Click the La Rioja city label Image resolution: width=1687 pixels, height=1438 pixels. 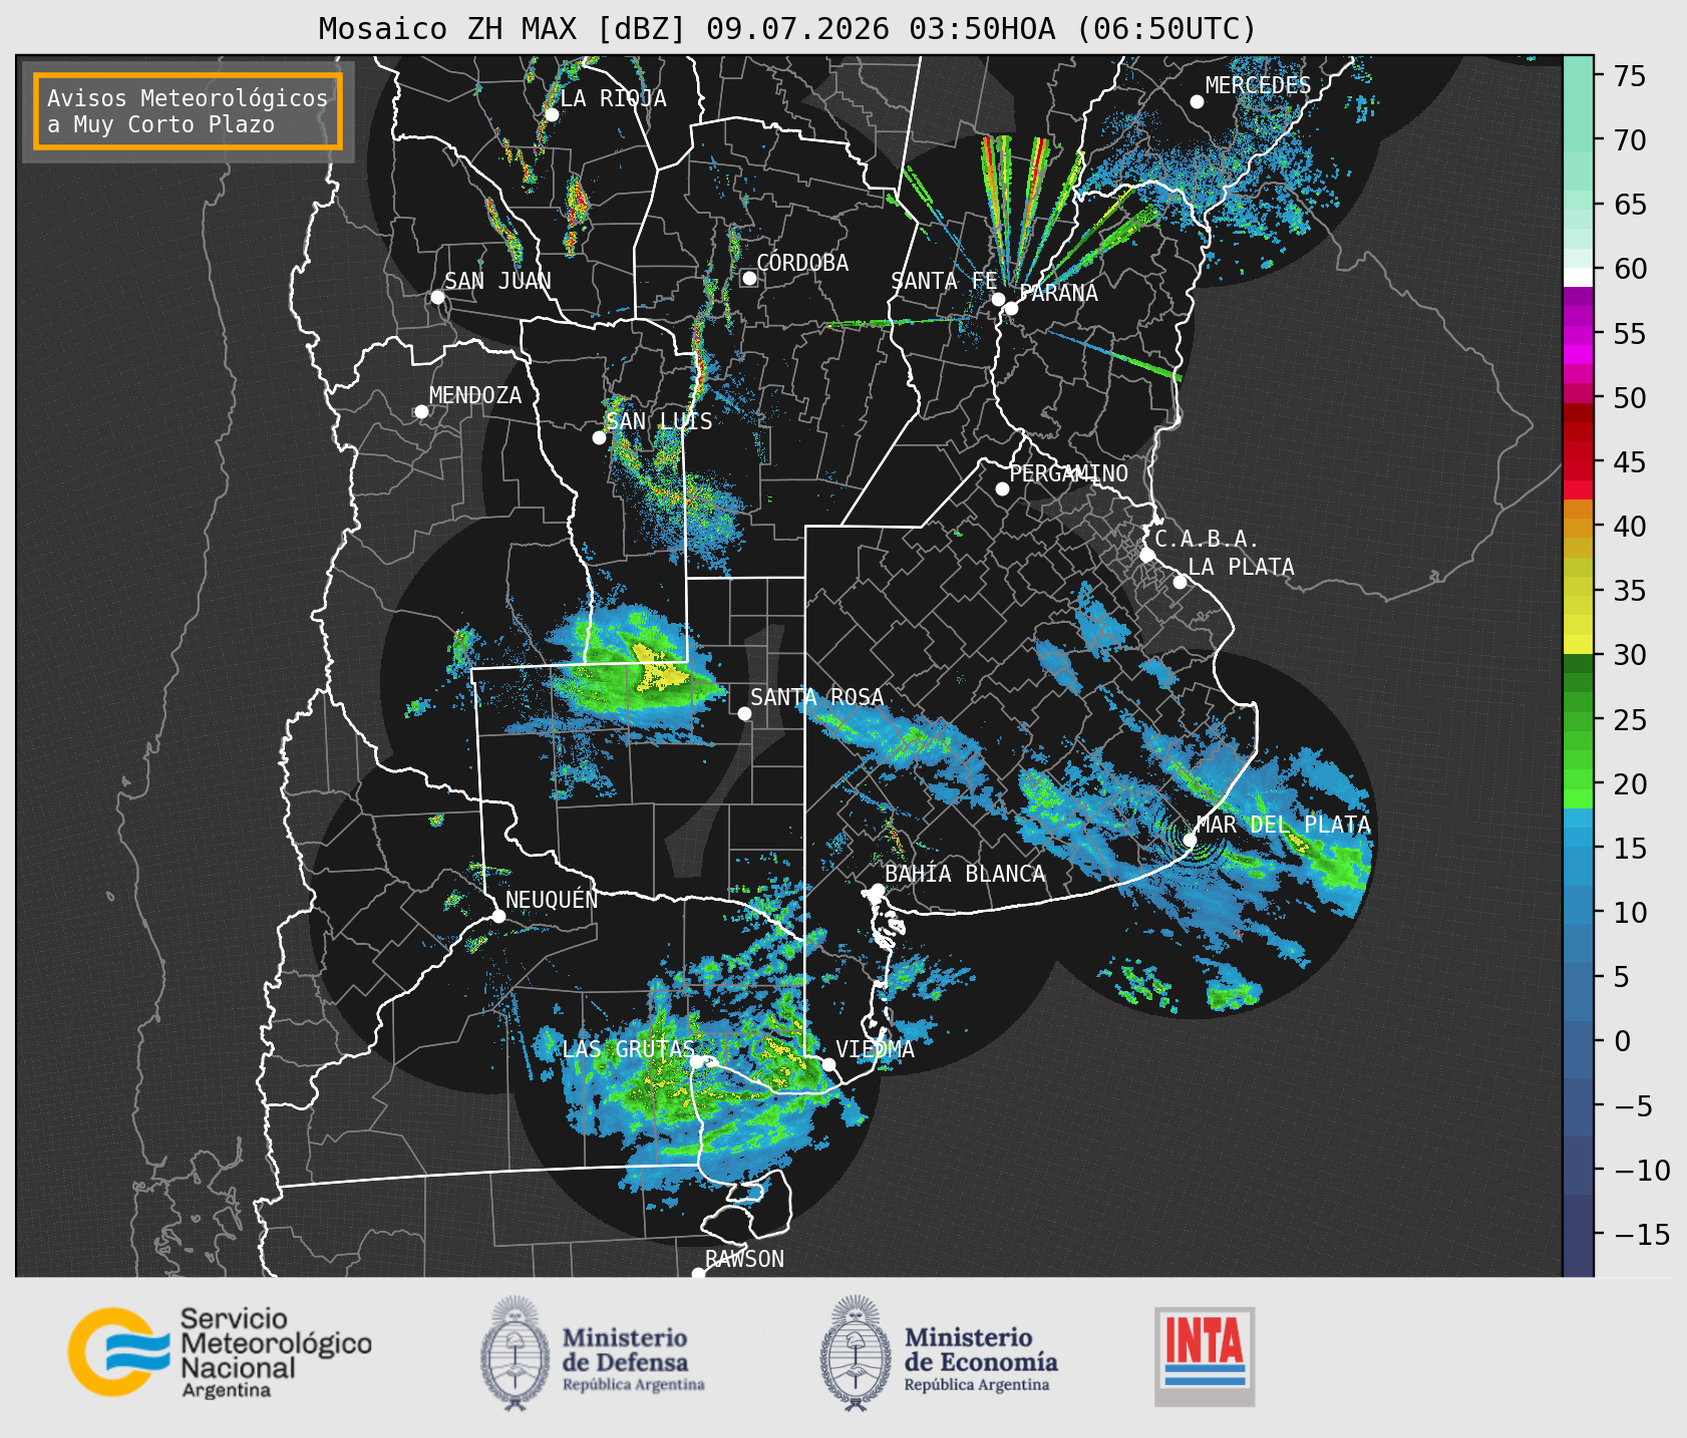(x=613, y=98)
